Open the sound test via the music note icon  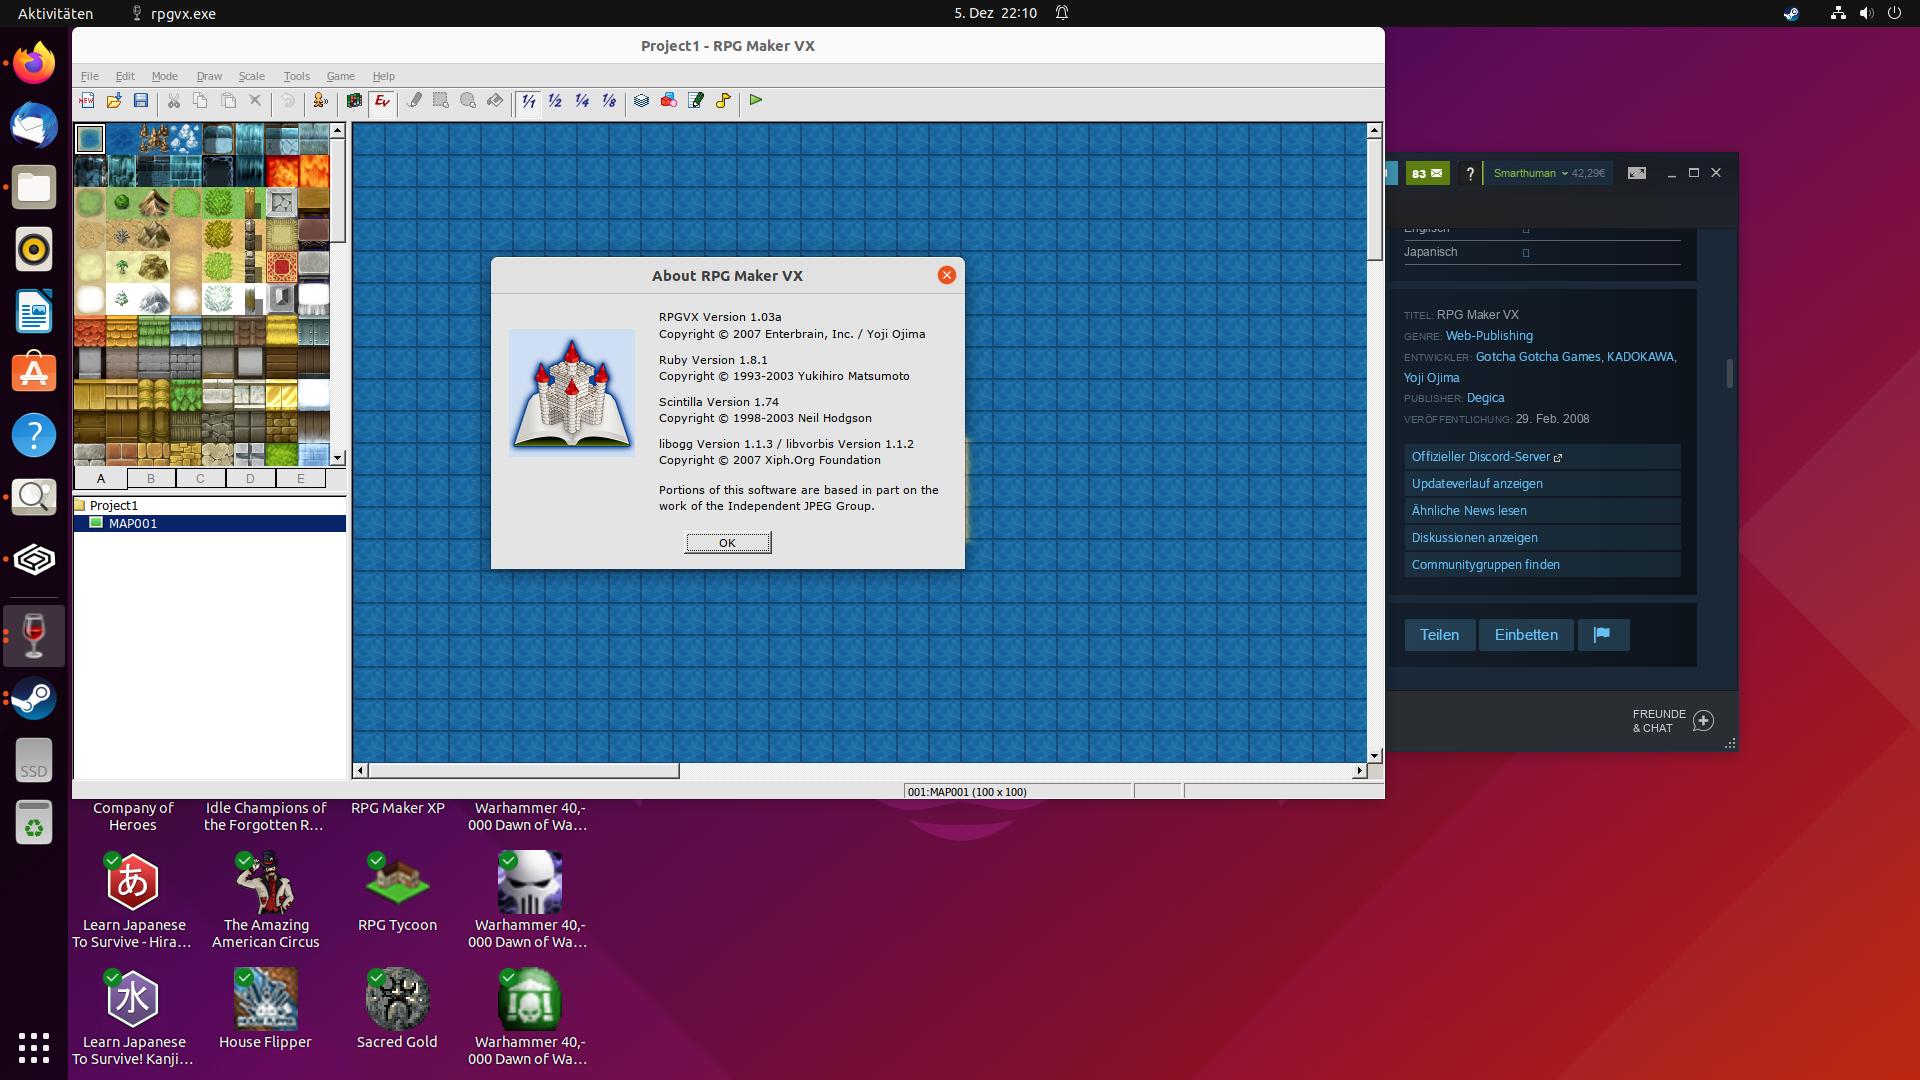point(723,101)
